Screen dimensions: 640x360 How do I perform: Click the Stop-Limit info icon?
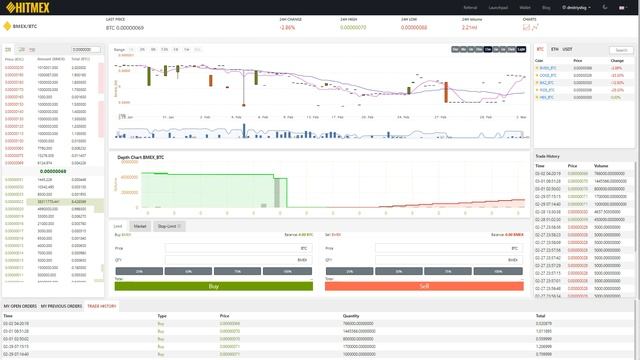click(179, 226)
